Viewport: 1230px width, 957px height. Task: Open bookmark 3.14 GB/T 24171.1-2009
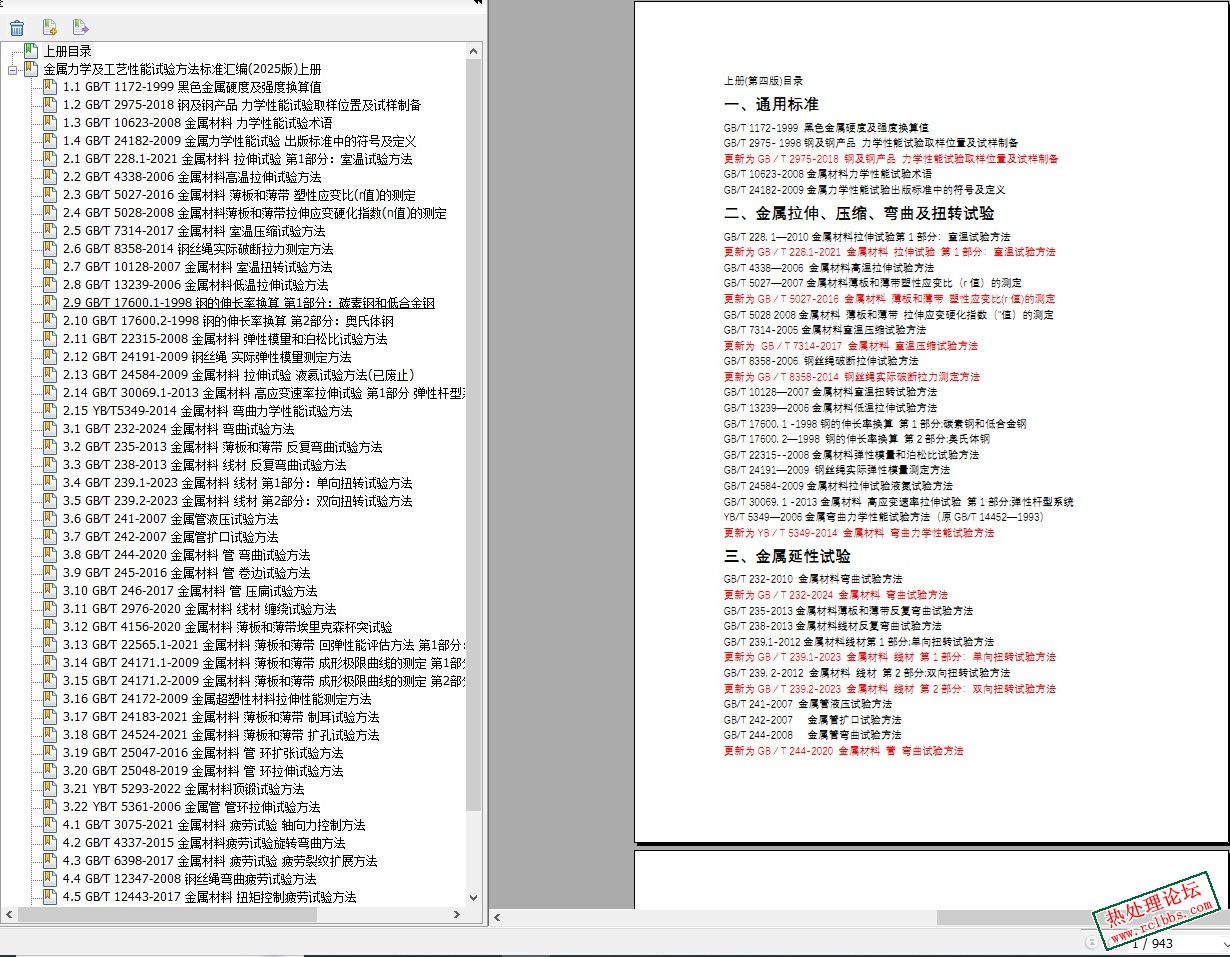pos(263,663)
